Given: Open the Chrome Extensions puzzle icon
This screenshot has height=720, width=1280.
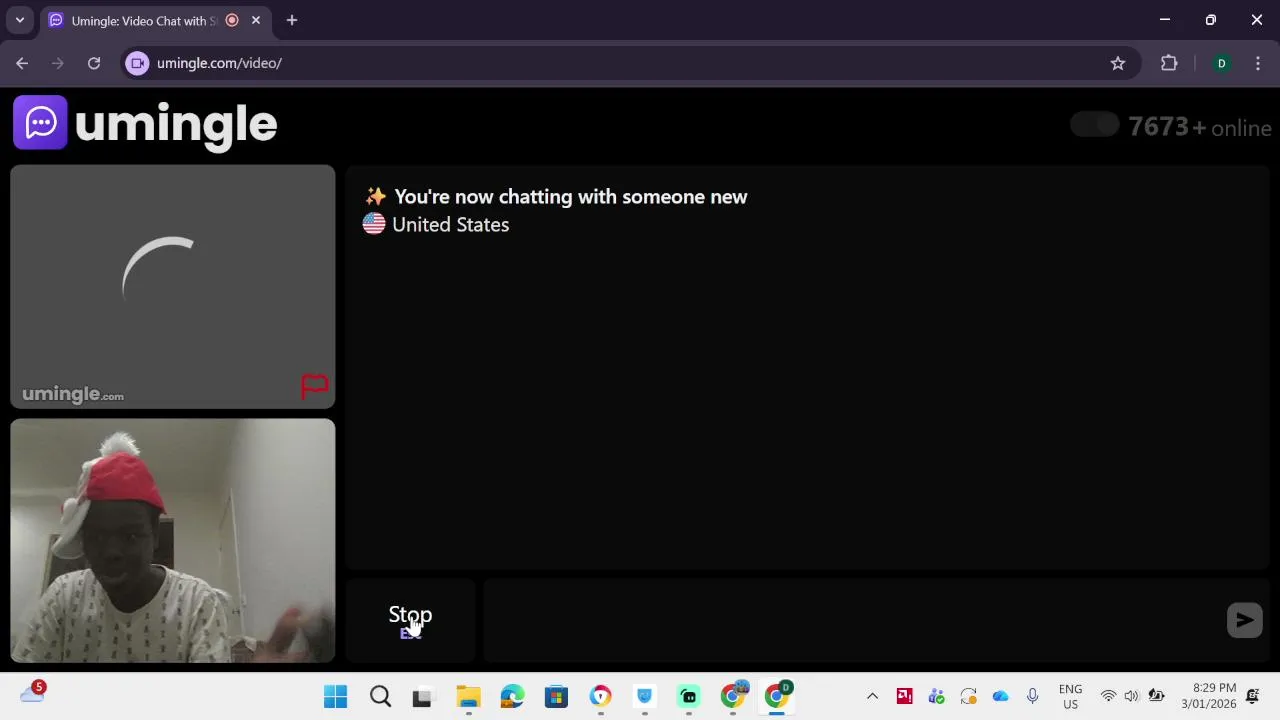Looking at the screenshot, I should (x=1169, y=63).
